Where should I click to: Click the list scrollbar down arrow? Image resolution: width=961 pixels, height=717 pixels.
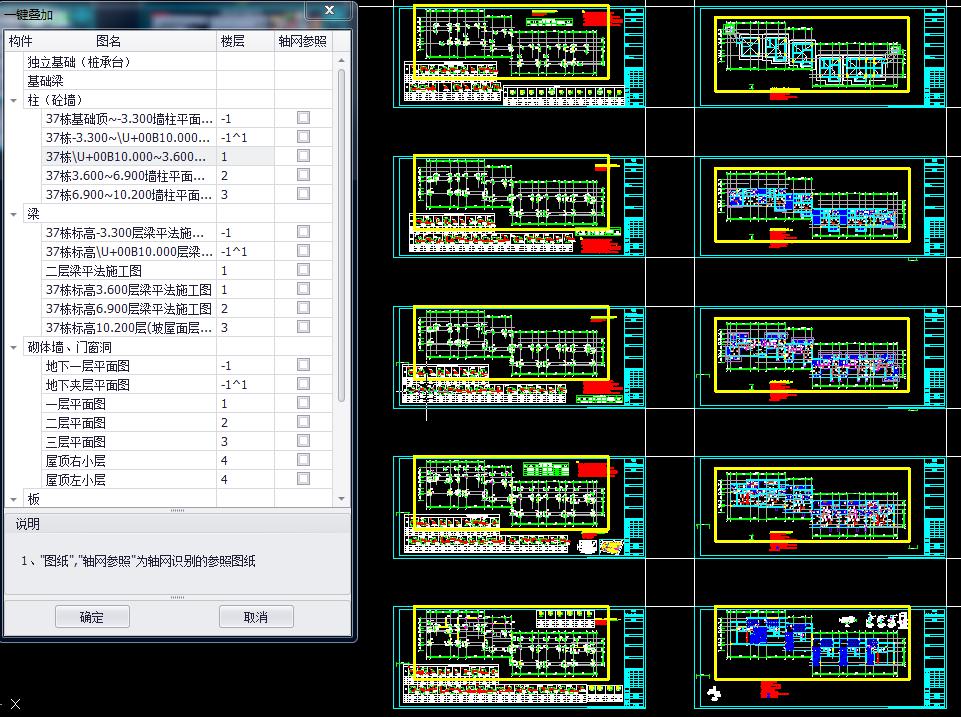click(x=341, y=499)
